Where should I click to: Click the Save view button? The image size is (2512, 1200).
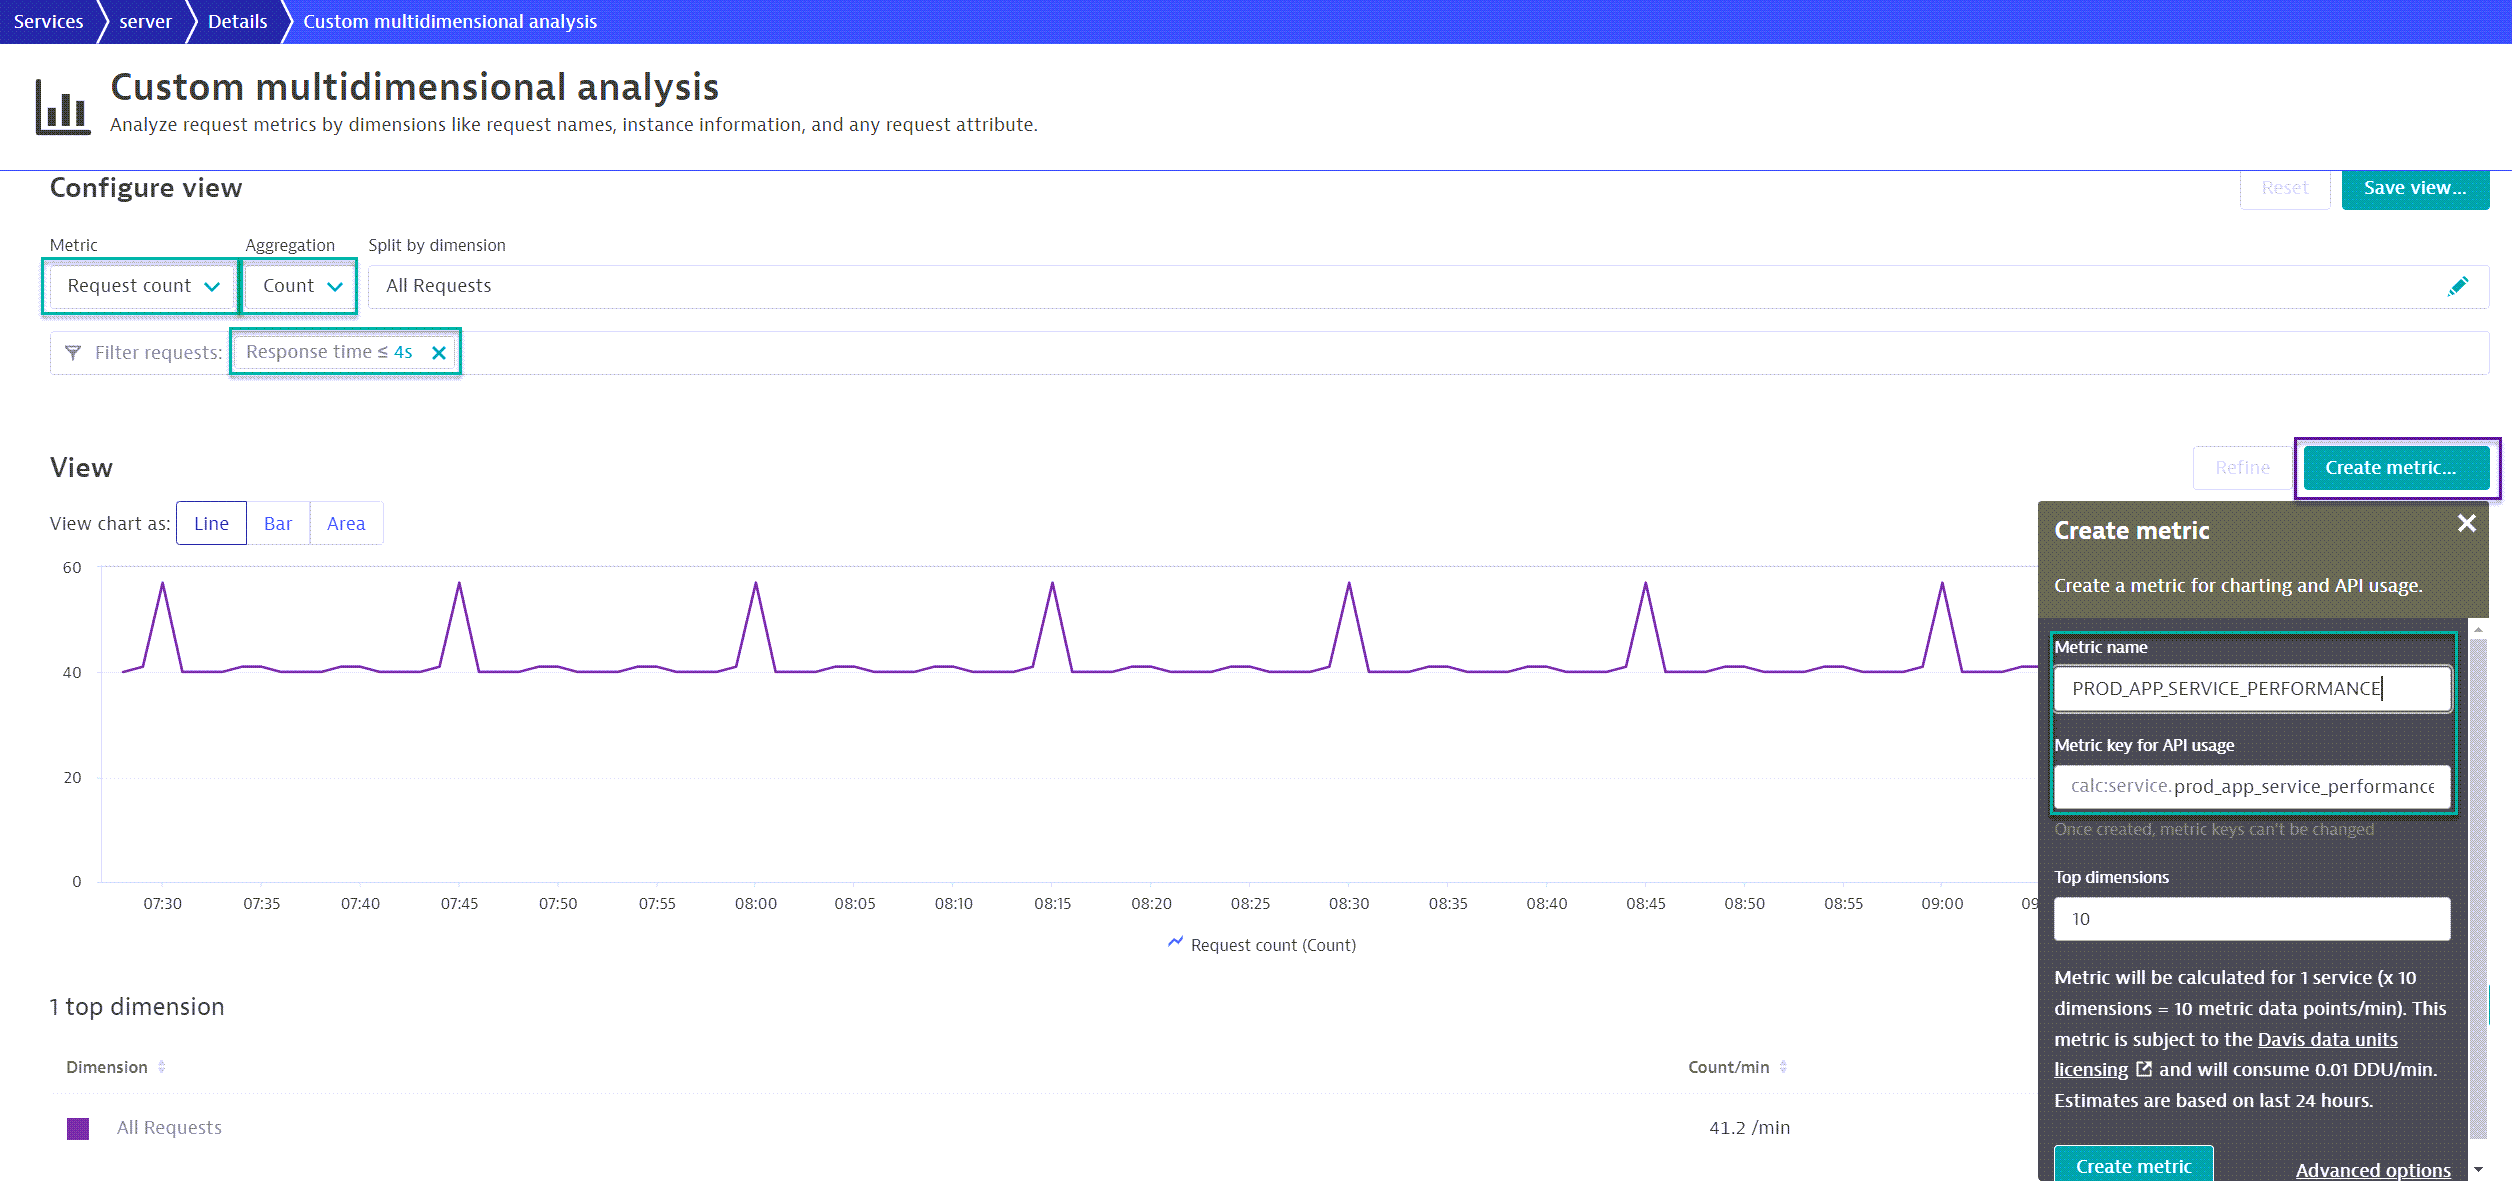pyautogui.click(x=2415, y=187)
